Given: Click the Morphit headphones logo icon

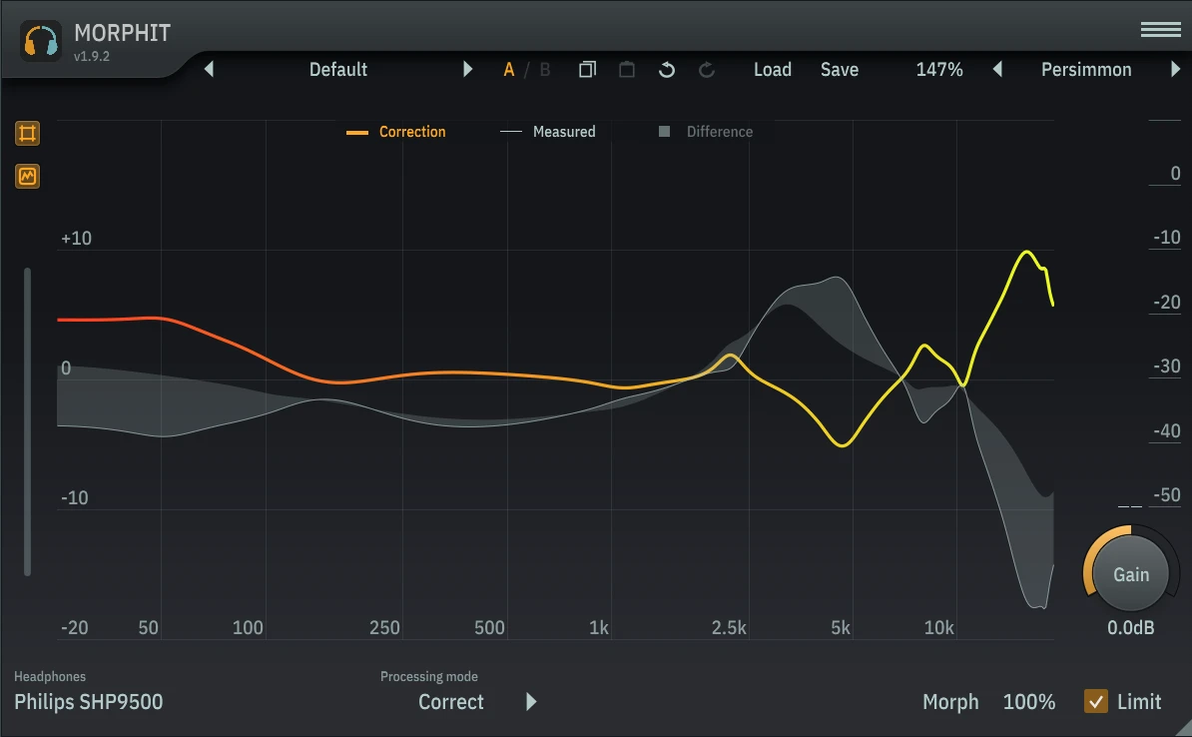Looking at the screenshot, I should point(41,41).
